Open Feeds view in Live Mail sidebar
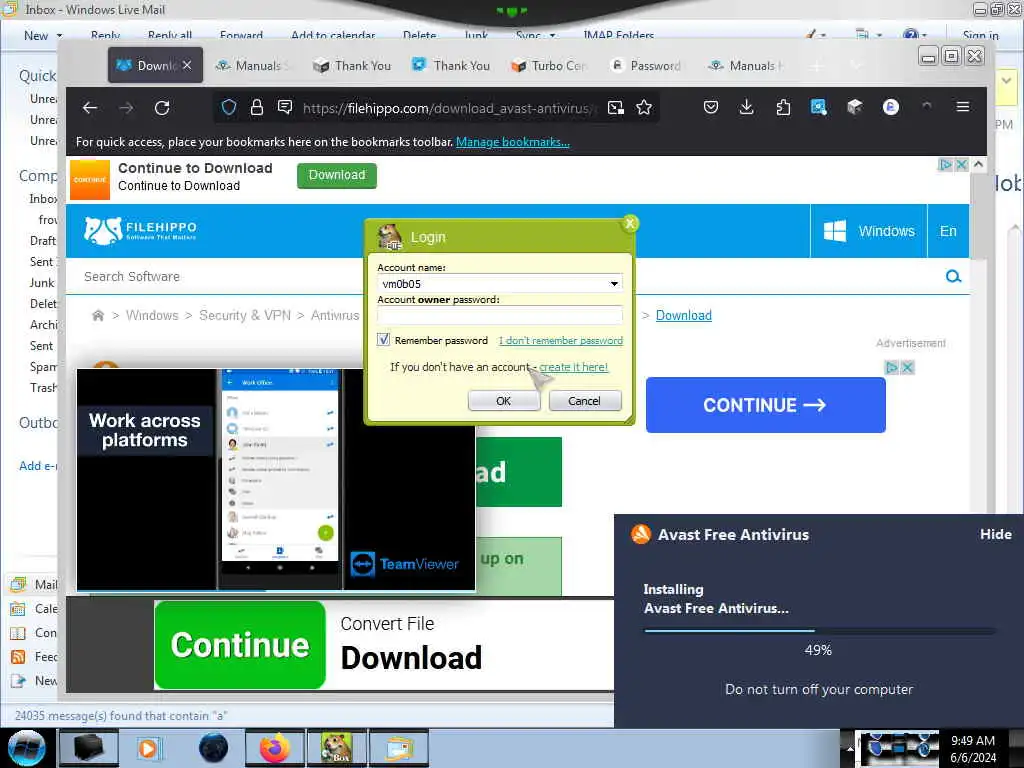This screenshot has width=1024, height=768. click(35, 656)
